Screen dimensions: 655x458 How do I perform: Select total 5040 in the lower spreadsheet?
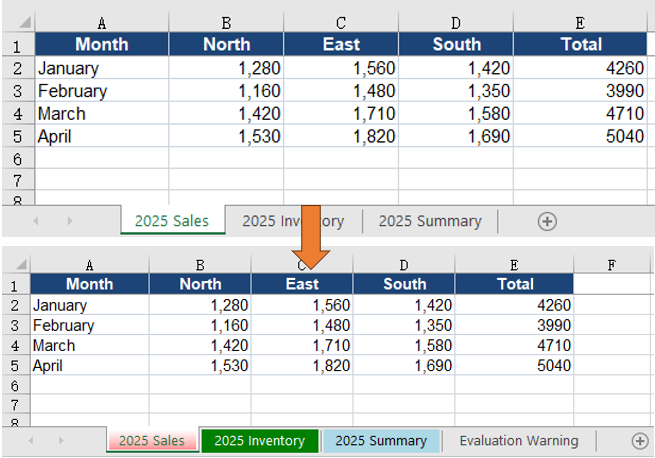(x=514, y=365)
